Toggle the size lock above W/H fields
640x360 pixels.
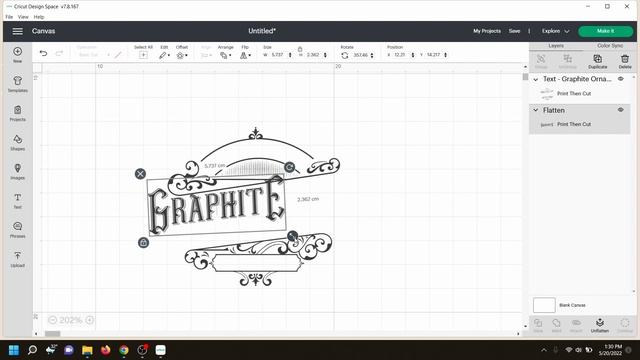(x=300, y=49)
